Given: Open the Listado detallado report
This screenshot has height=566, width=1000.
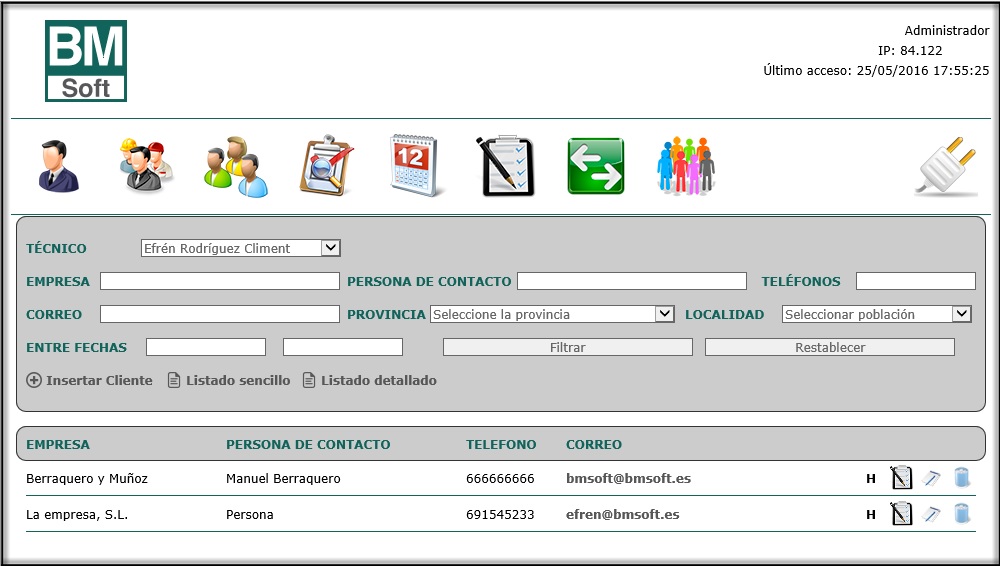Looking at the screenshot, I should (370, 380).
